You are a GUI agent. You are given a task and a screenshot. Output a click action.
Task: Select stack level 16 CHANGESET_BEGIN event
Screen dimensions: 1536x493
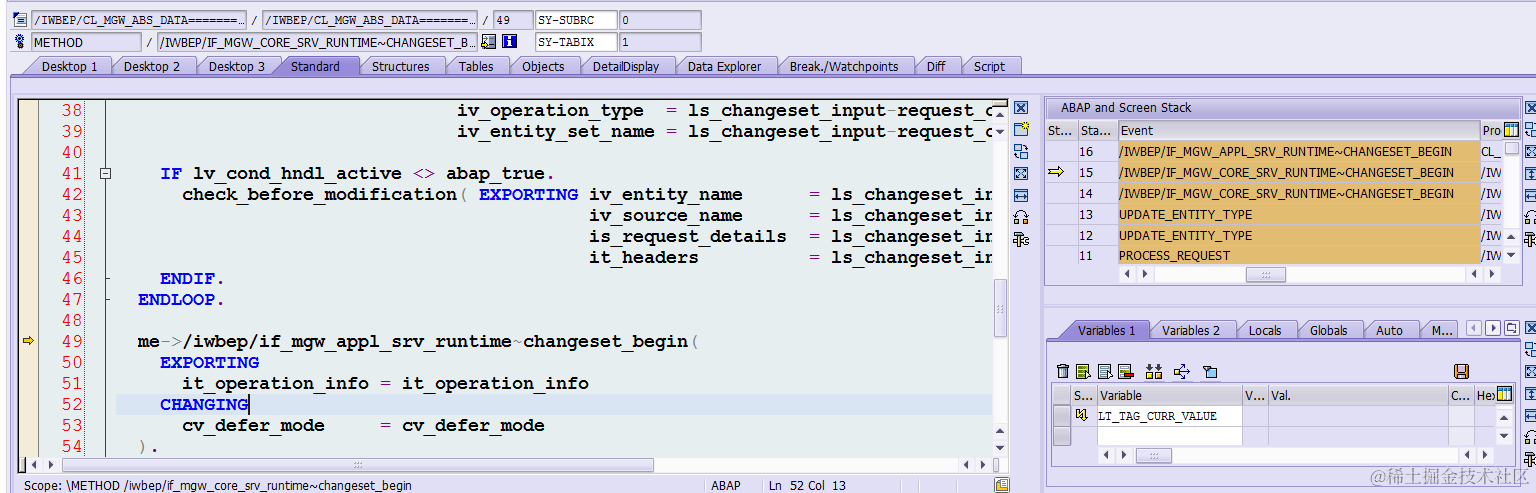(1298, 151)
